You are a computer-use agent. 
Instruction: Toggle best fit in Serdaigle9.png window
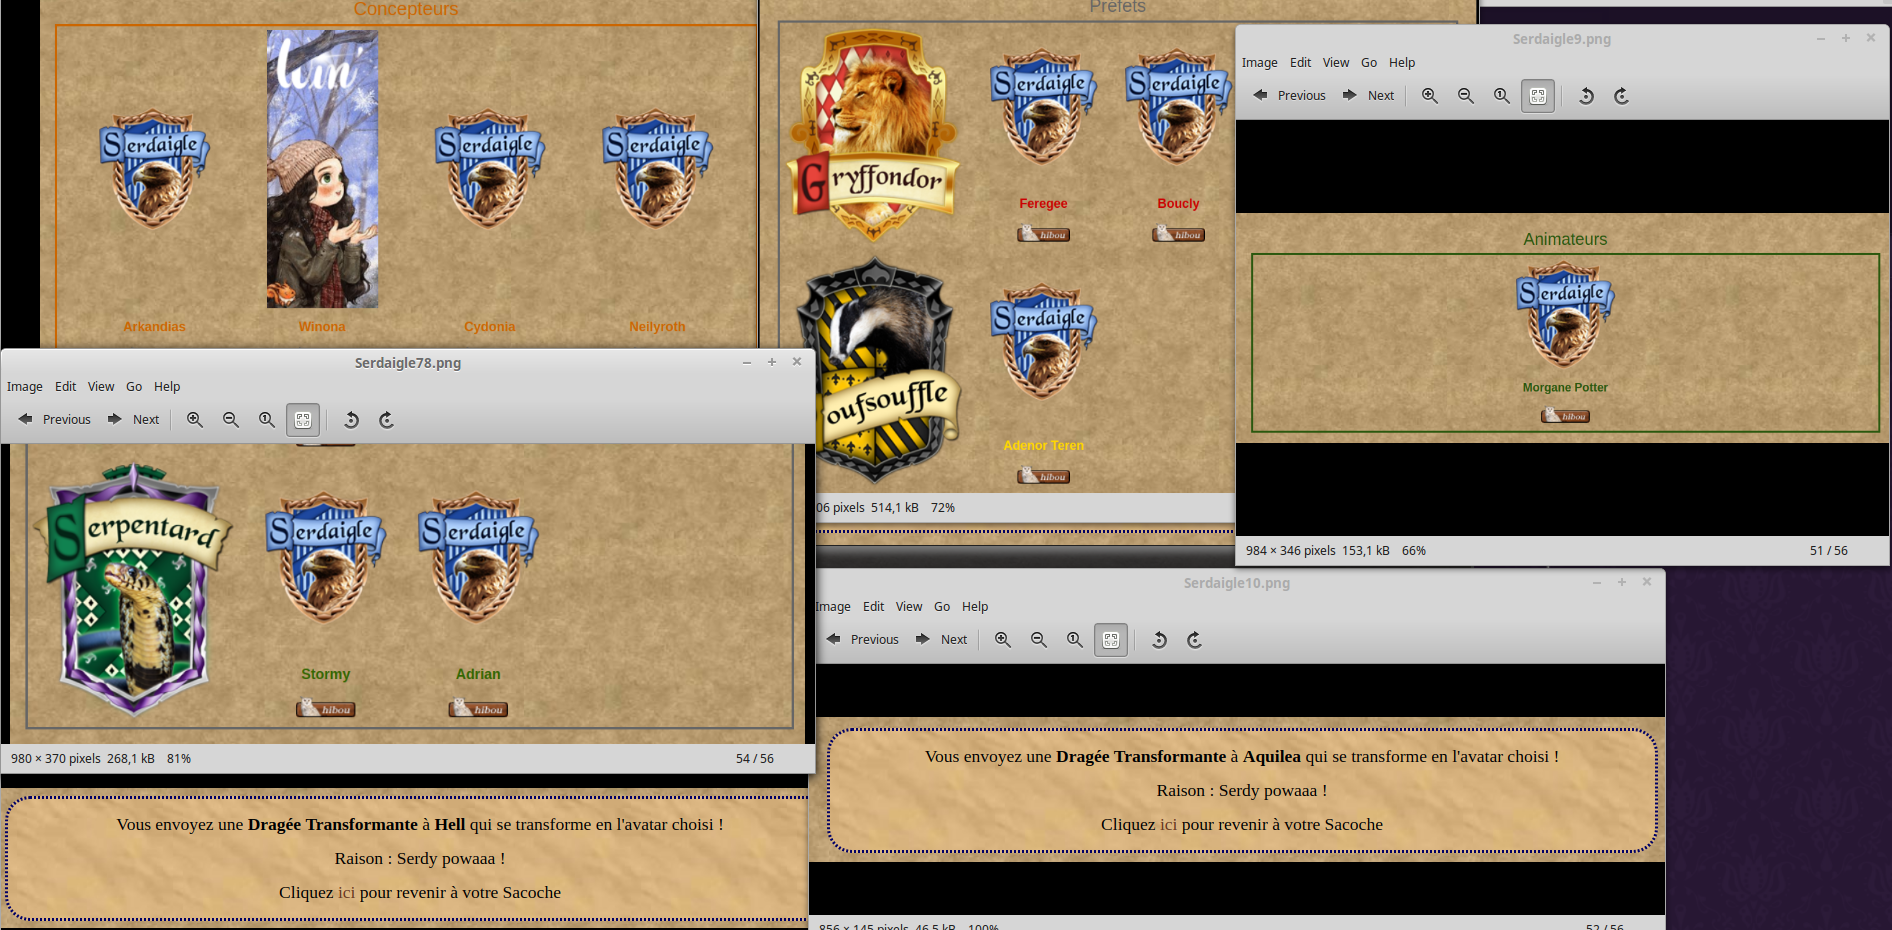[x=1538, y=96]
